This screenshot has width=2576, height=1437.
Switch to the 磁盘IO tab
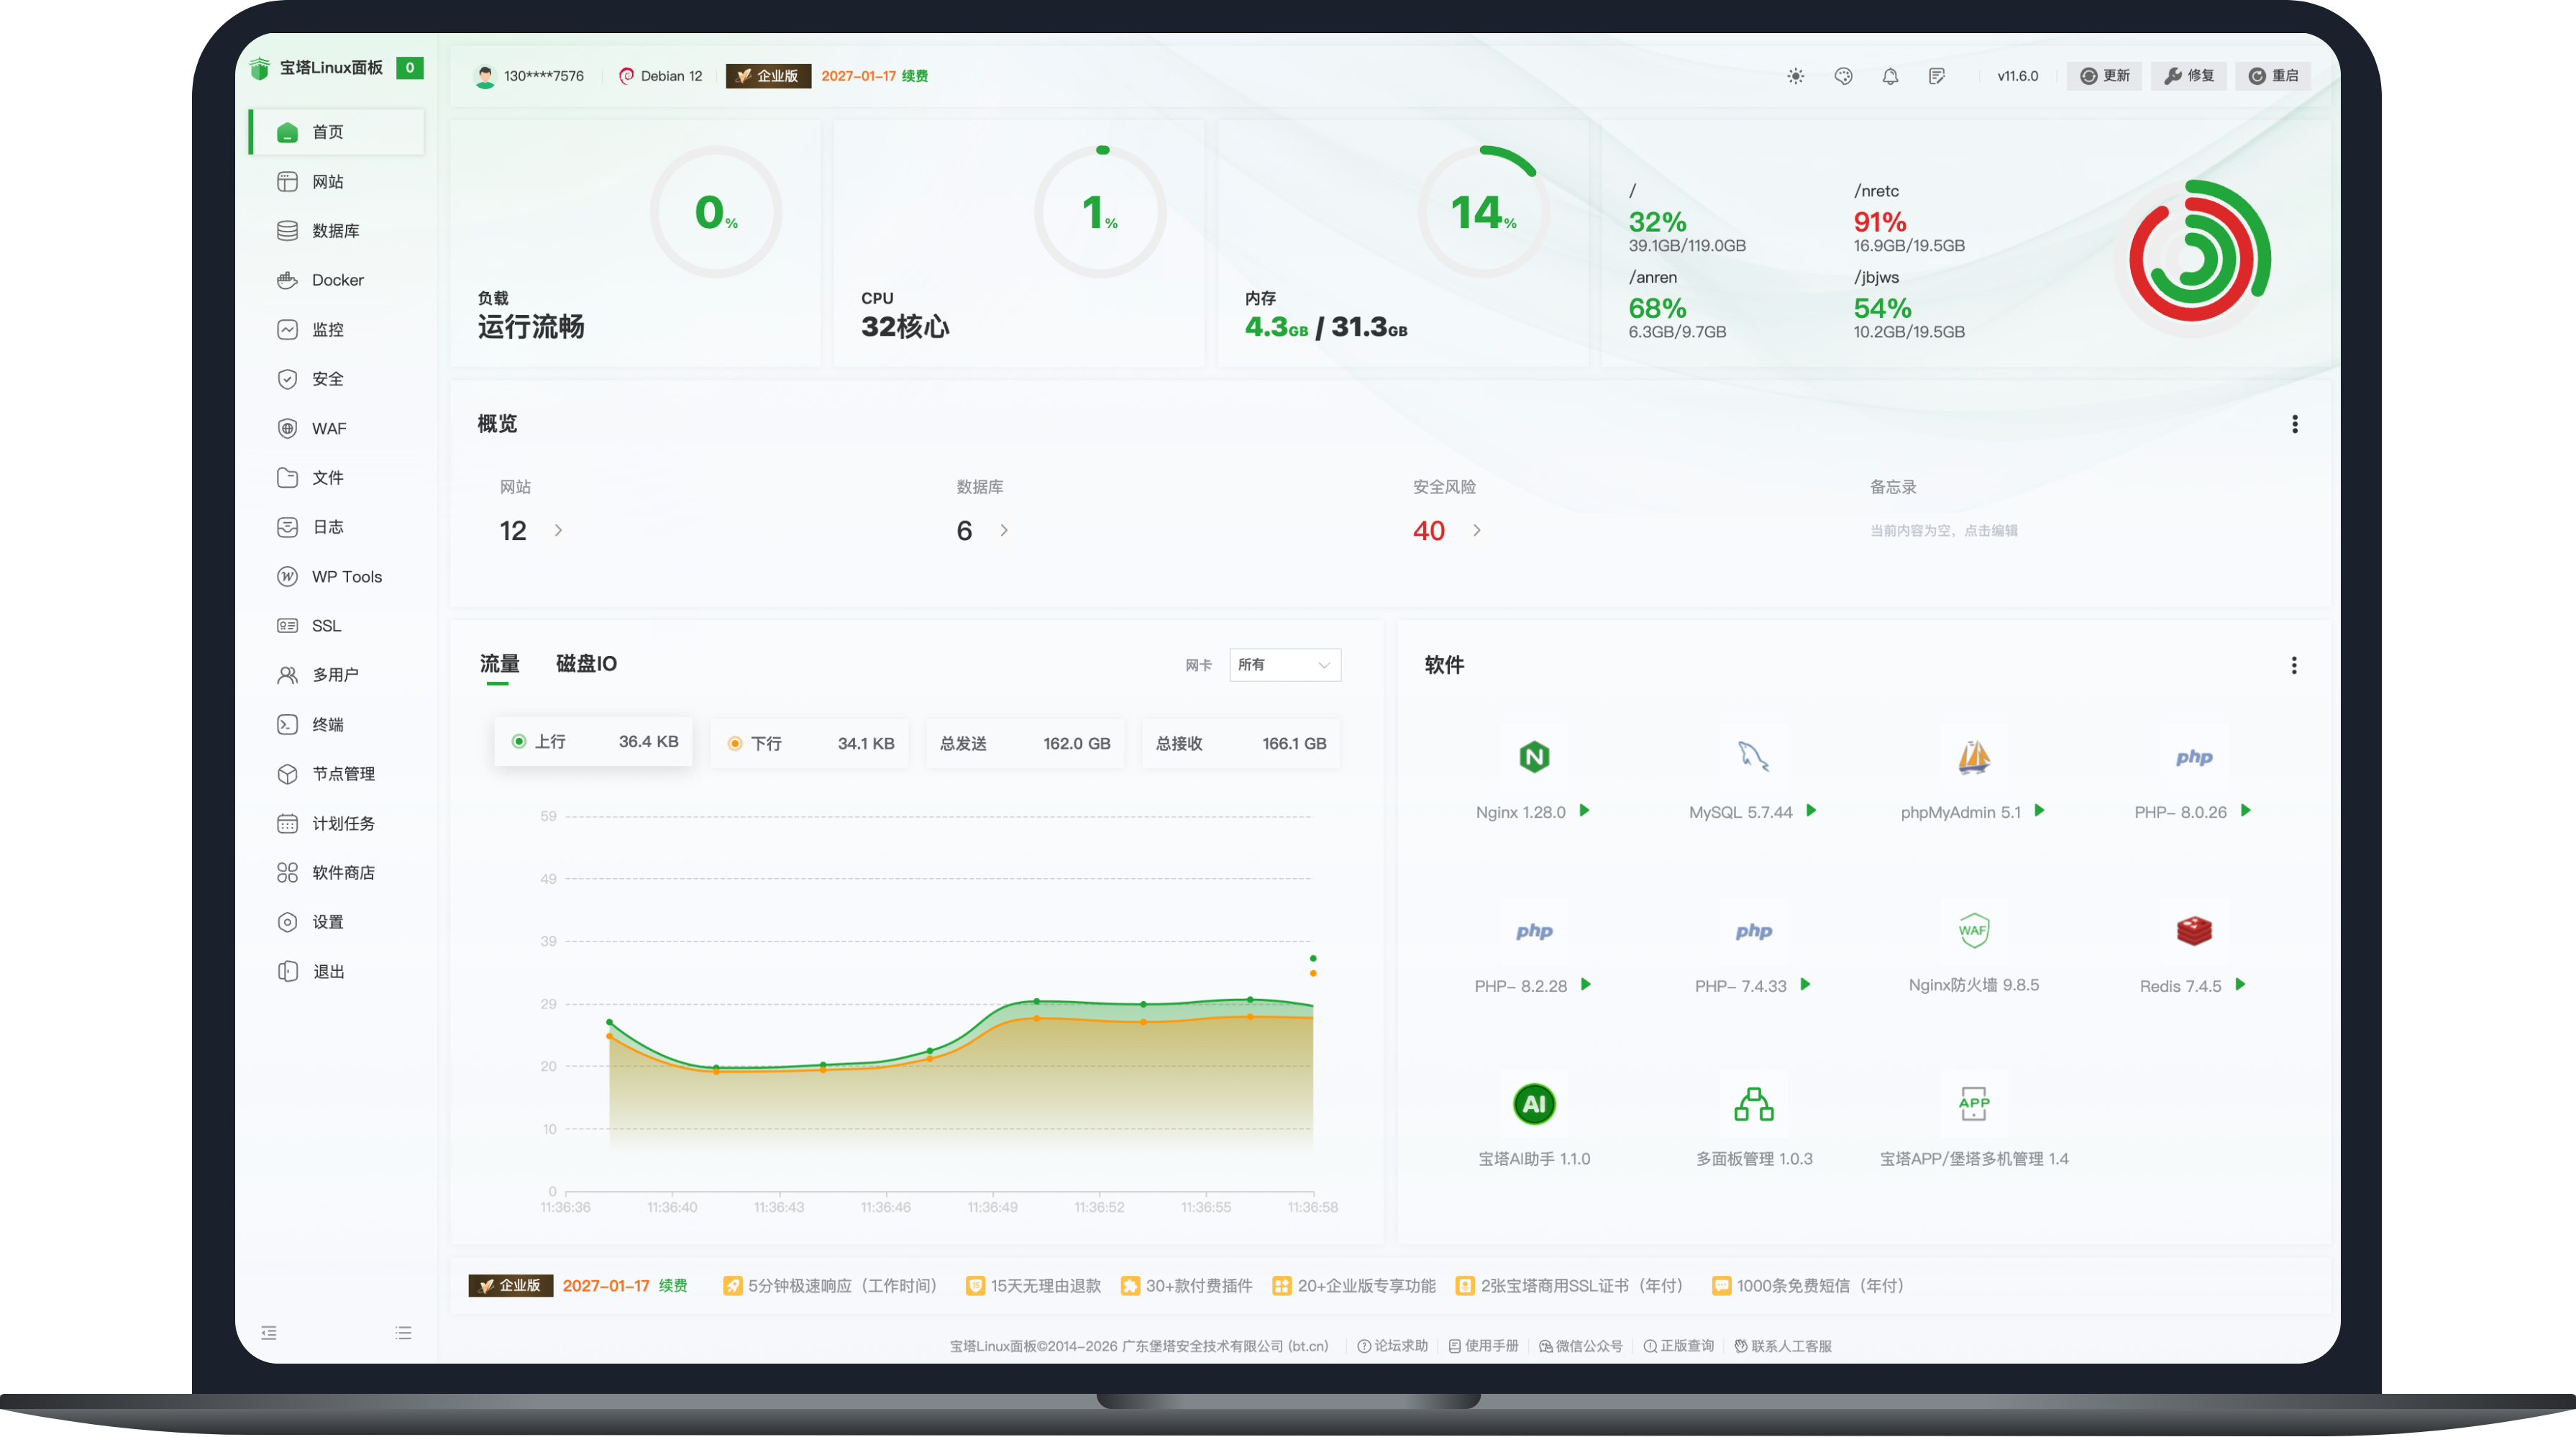585,664
